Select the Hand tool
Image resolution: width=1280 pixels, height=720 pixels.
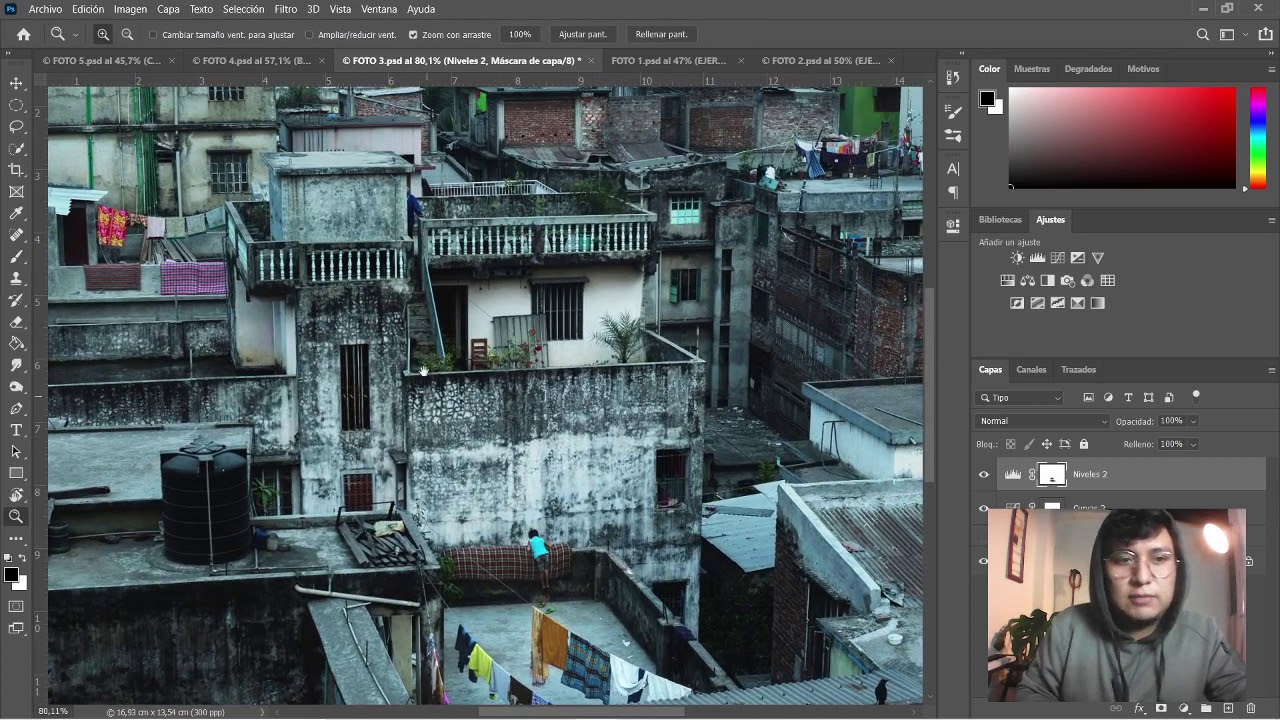click(16, 495)
